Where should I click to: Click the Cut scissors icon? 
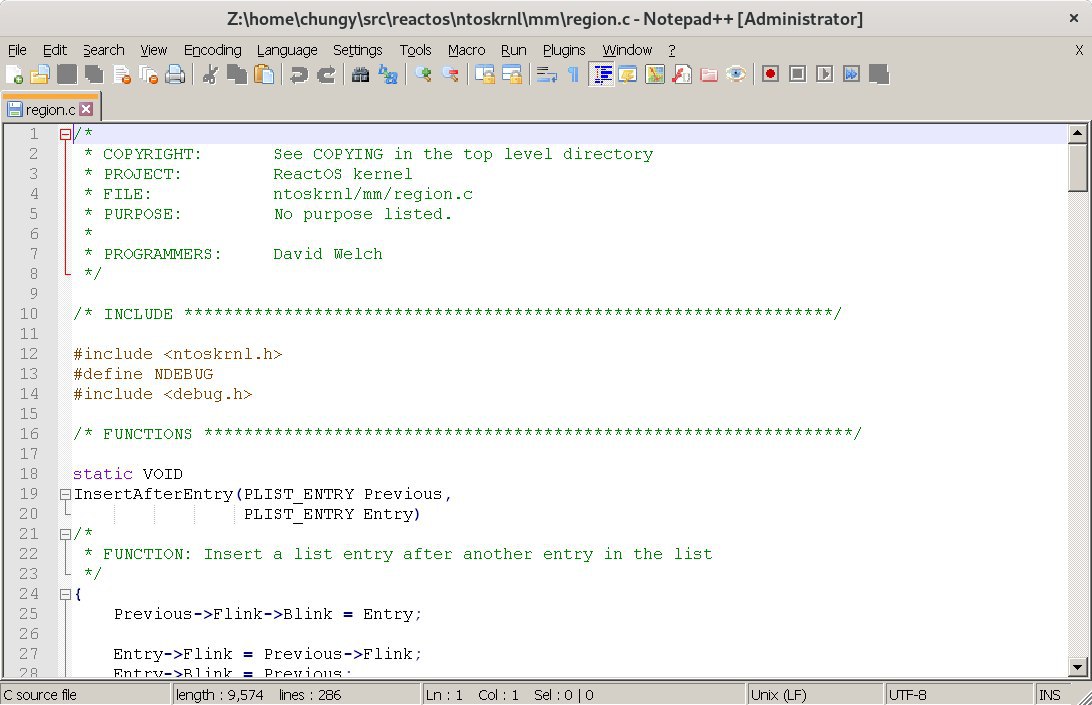210,75
